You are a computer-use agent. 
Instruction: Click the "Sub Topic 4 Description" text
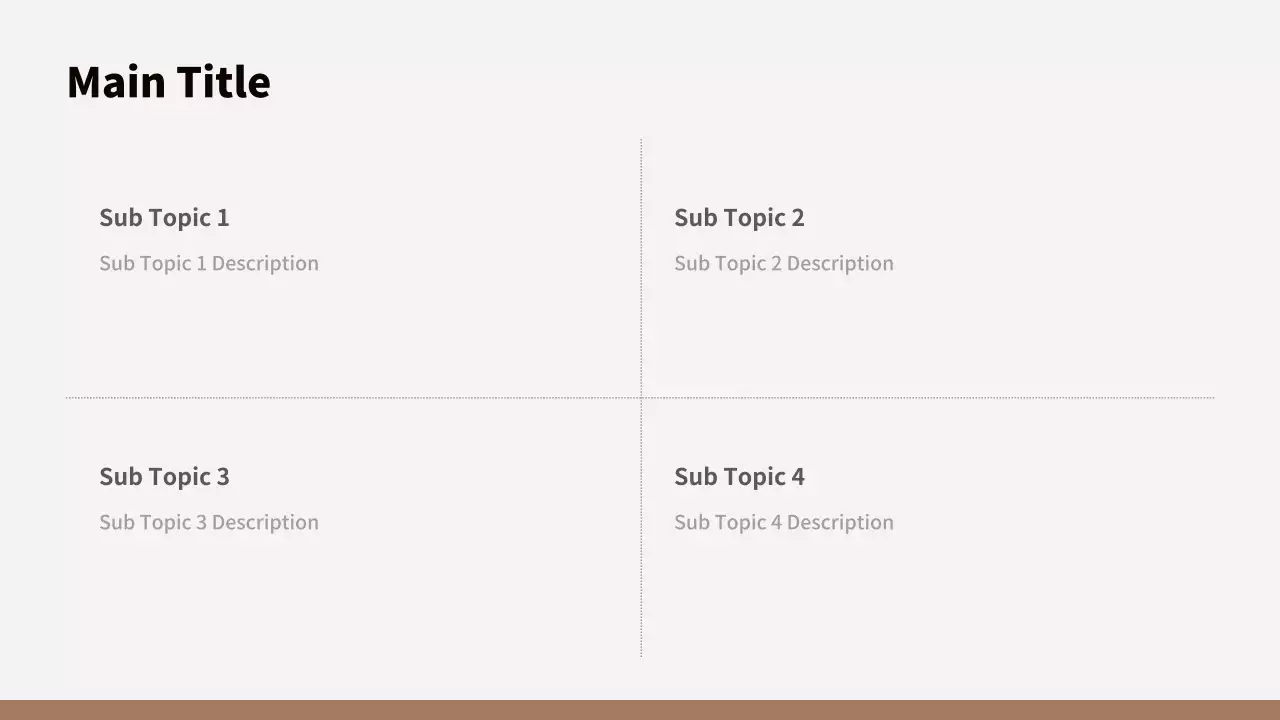[x=784, y=523]
